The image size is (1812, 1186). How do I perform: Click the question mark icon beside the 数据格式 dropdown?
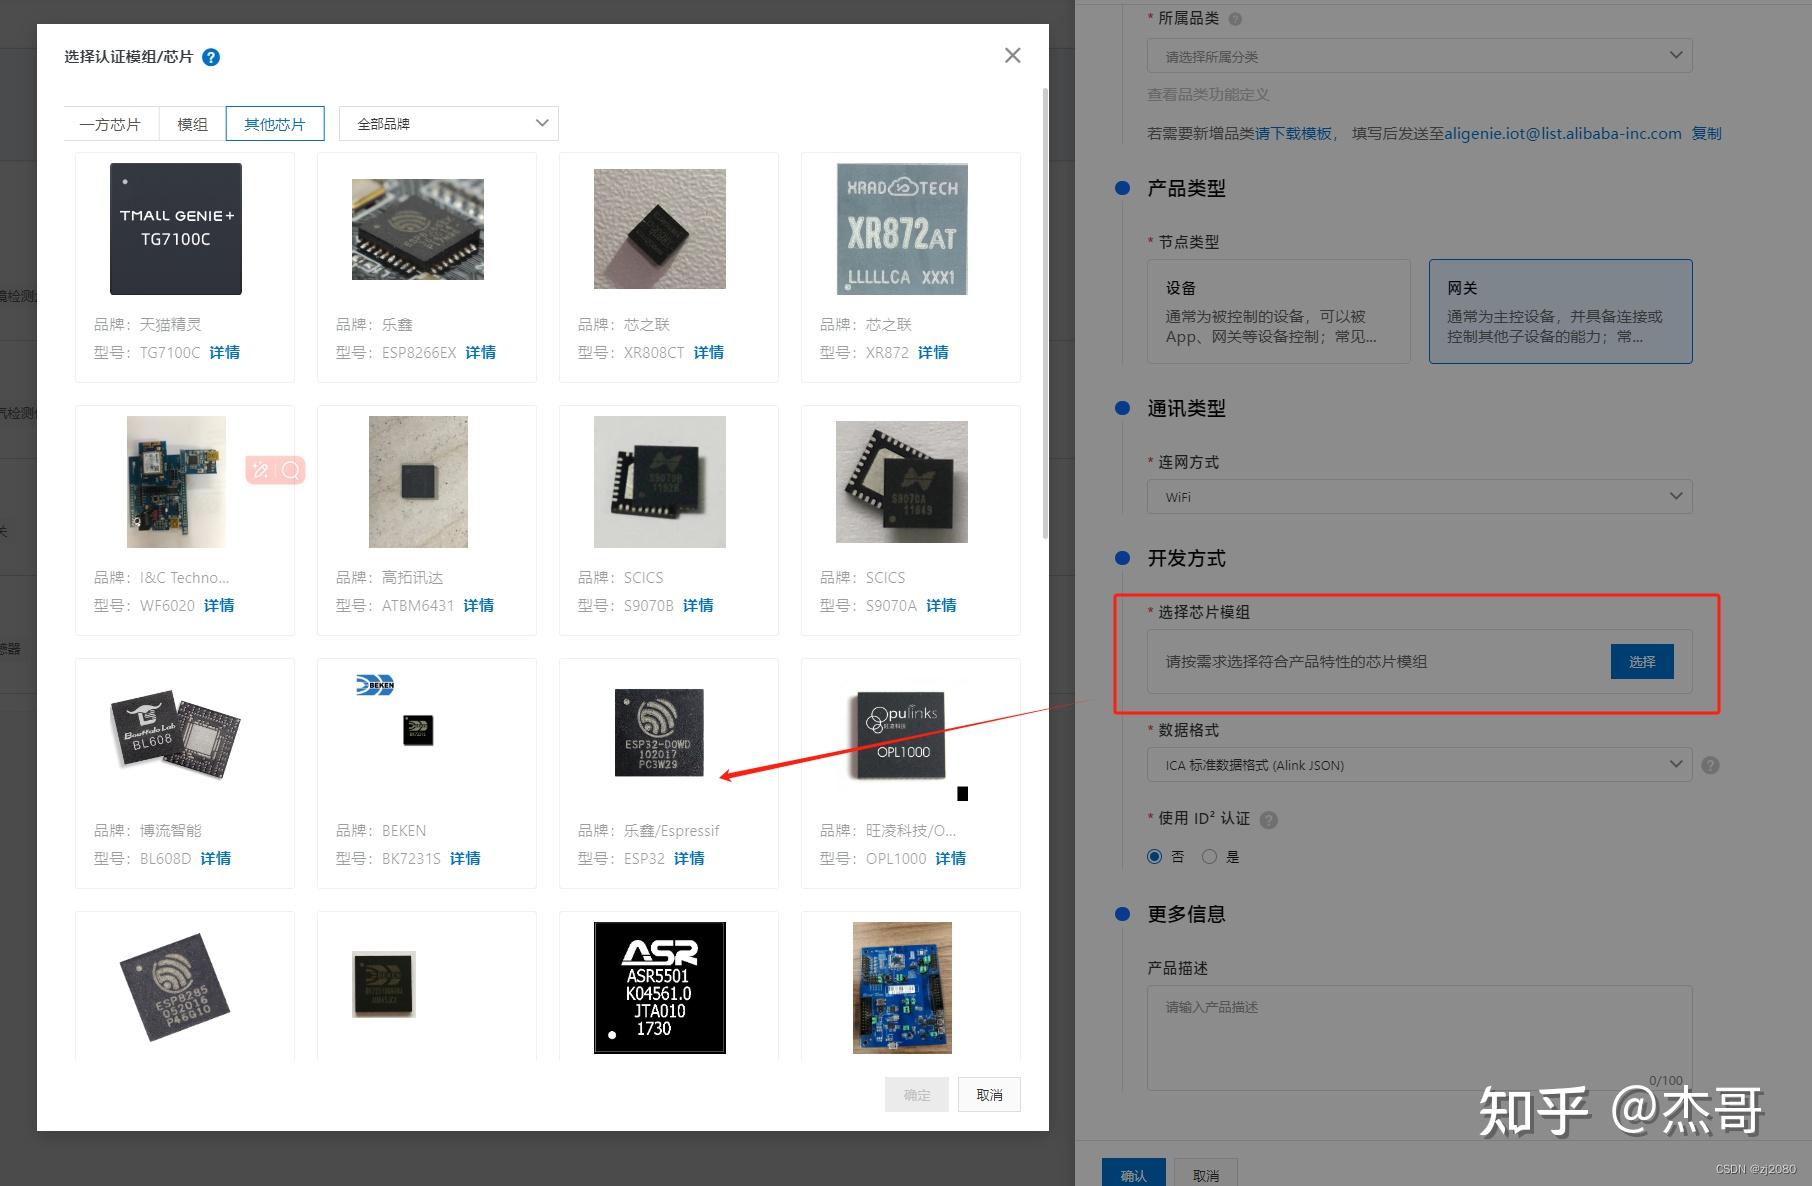(1710, 765)
